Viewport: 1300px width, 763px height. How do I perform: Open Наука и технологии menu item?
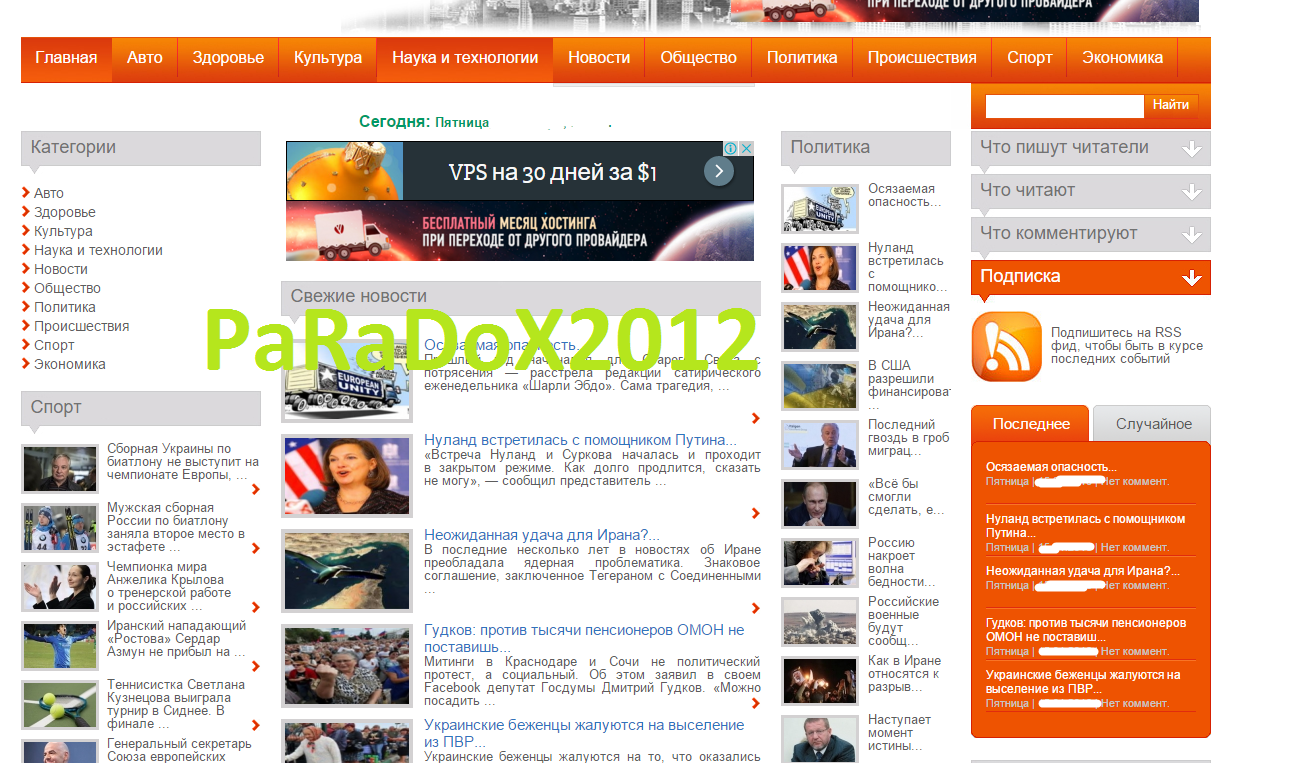tap(465, 58)
